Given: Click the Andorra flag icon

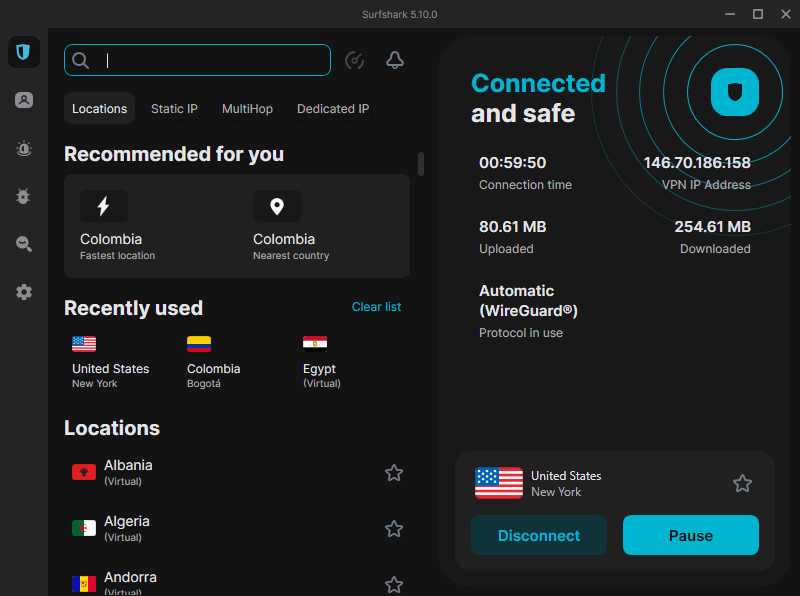Looking at the screenshot, I should click(x=84, y=584).
